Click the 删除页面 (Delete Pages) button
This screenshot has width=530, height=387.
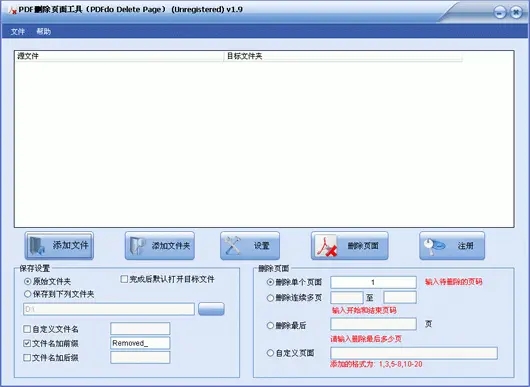[x=350, y=246]
